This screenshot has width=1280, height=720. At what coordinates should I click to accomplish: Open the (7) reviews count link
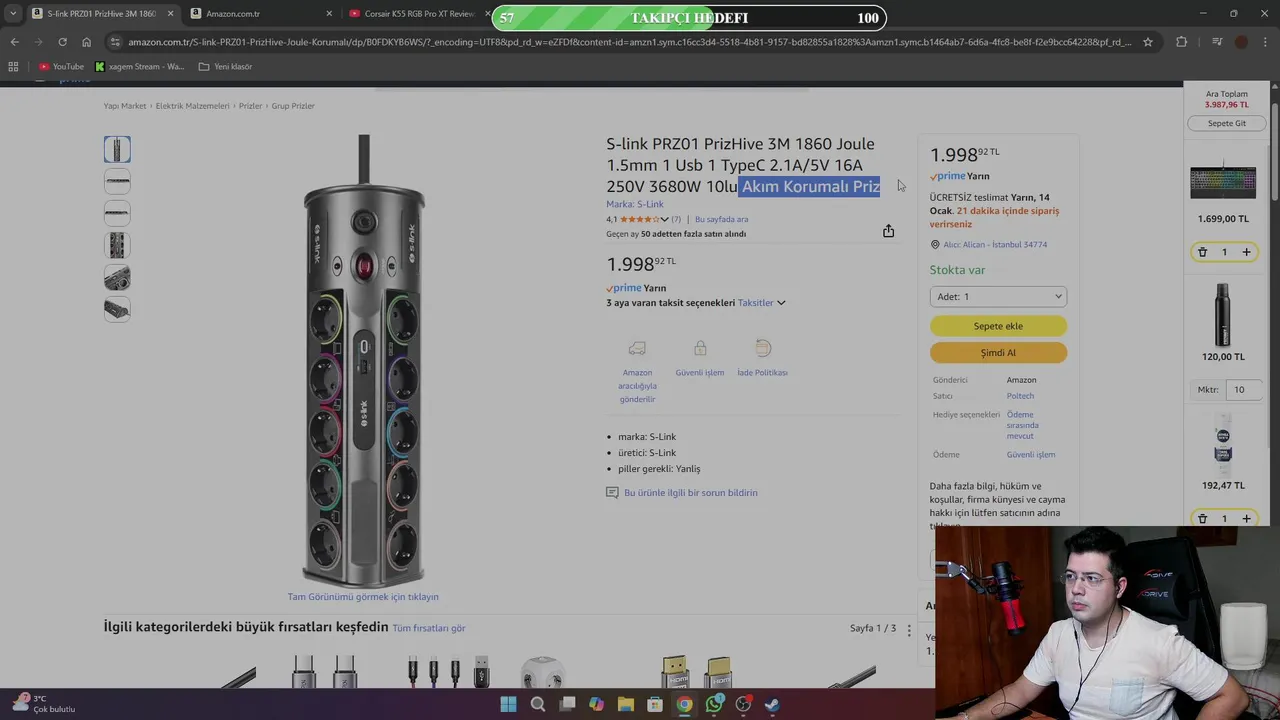(676, 219)
